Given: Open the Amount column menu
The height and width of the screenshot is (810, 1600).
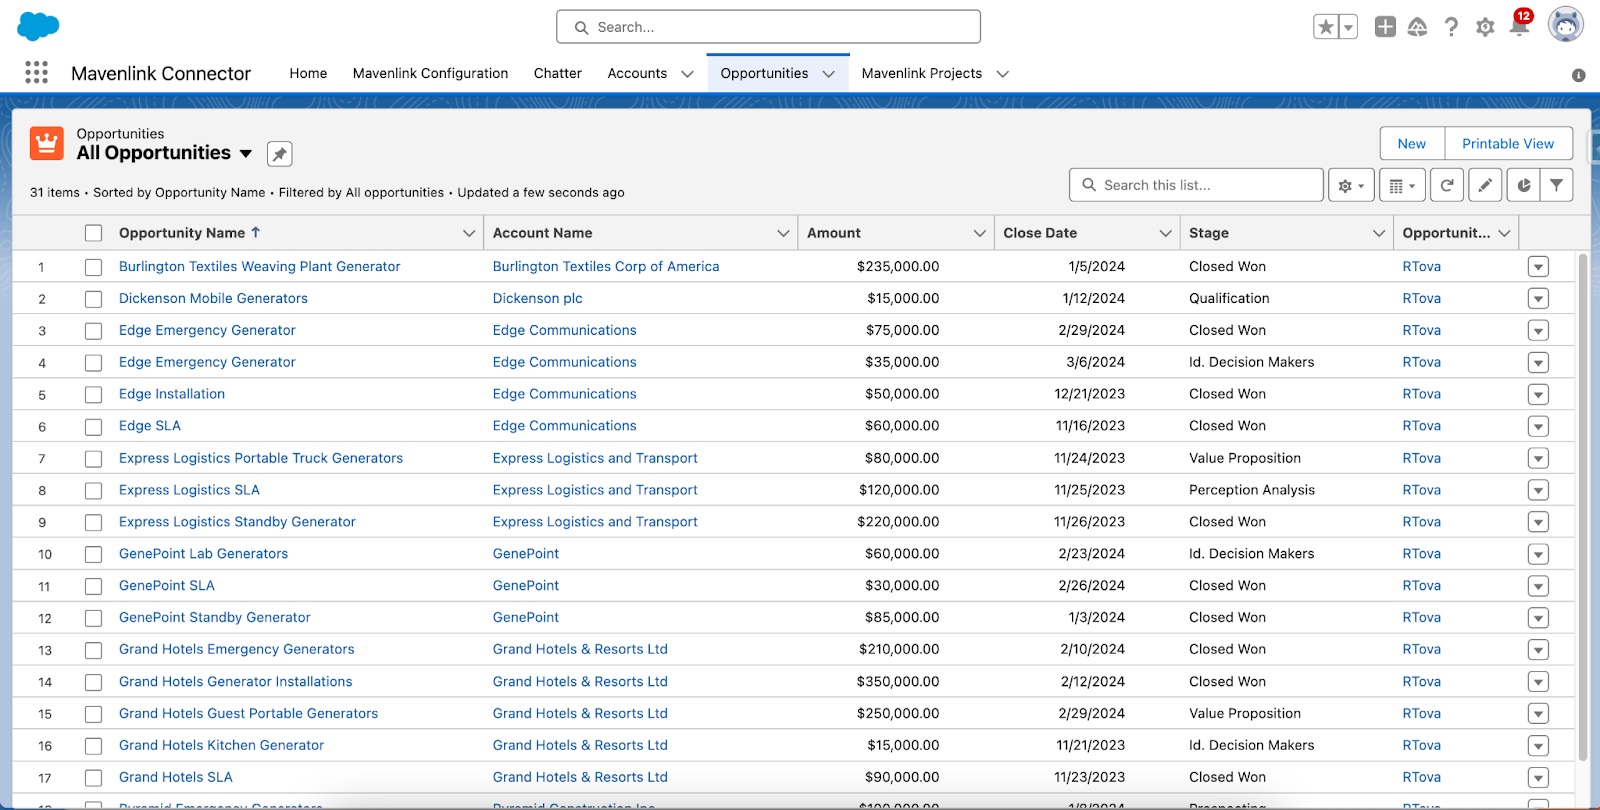Looking at the screenshot, I should click(980, 233).
